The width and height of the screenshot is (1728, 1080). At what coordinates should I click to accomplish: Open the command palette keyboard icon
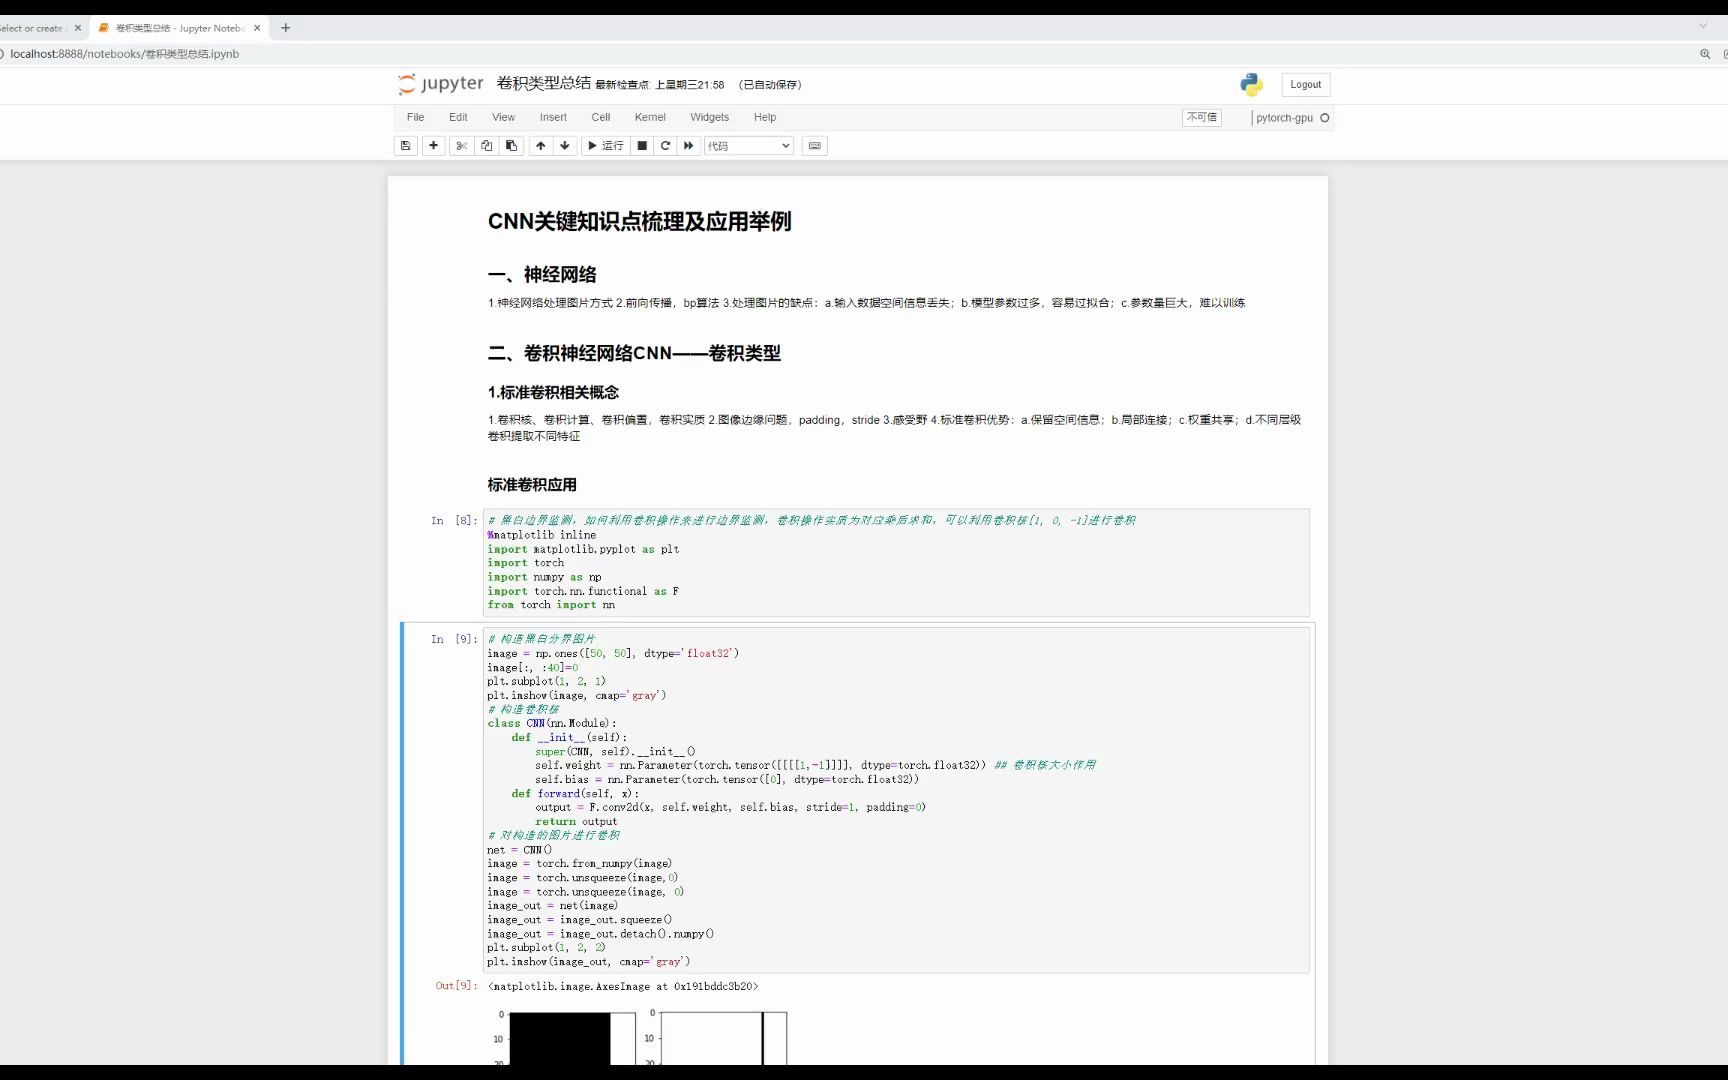click(x=815, y=146)
